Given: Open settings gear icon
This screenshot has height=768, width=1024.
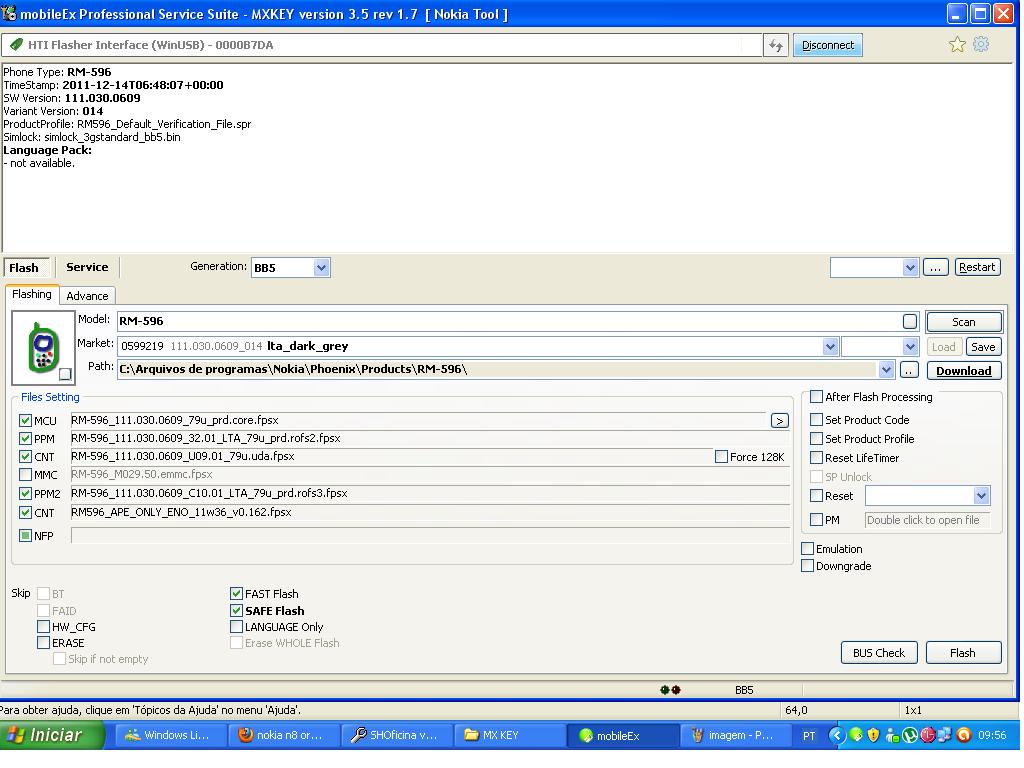Looking at the screenshot, I should click(x=980, y=44).
